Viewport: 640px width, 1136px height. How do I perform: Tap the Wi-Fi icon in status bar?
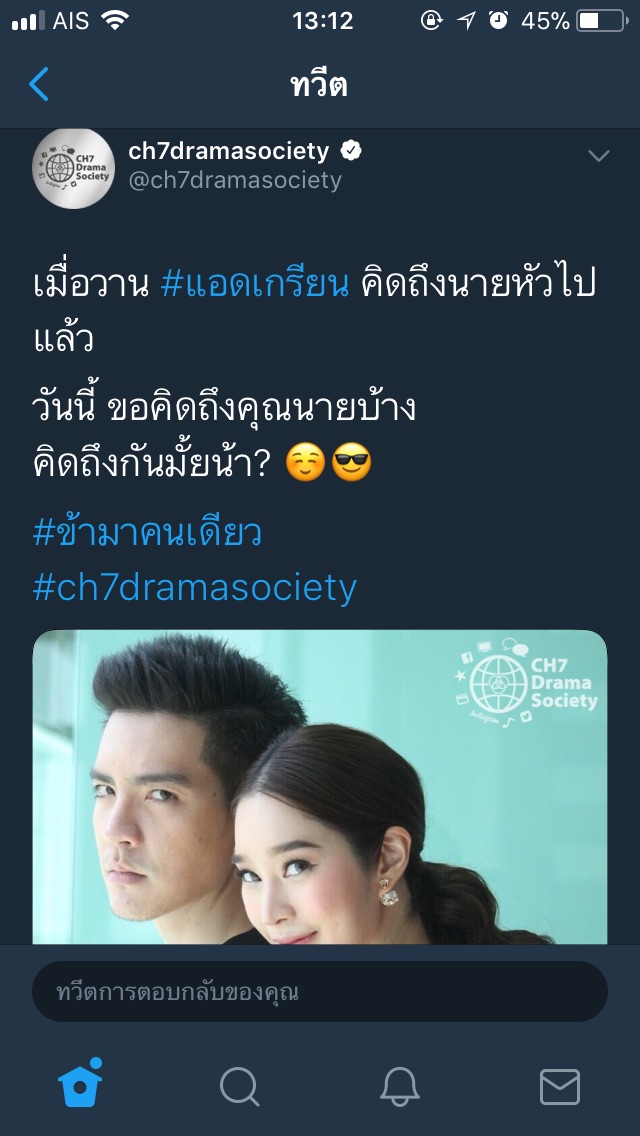click(115, 20)
